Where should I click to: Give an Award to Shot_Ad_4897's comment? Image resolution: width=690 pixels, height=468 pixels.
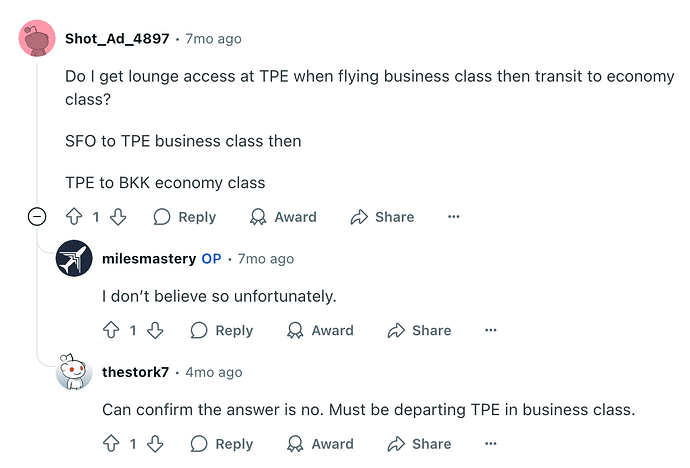(x=283, y=217)
